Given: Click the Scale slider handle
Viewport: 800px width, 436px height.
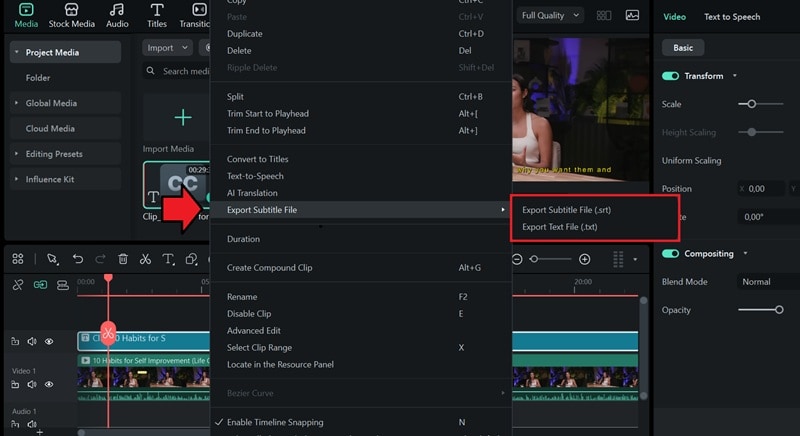Looking at the screenshot, I should point(752,104).
